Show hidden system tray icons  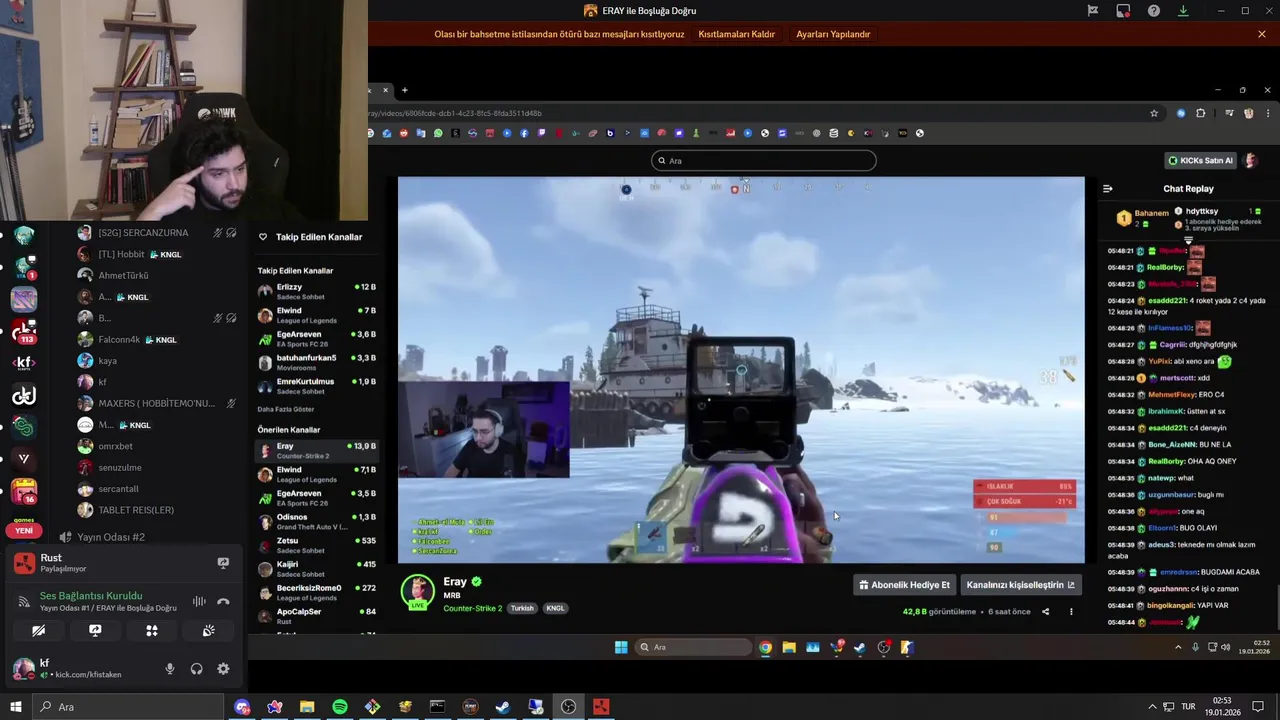coord(1152,707)
